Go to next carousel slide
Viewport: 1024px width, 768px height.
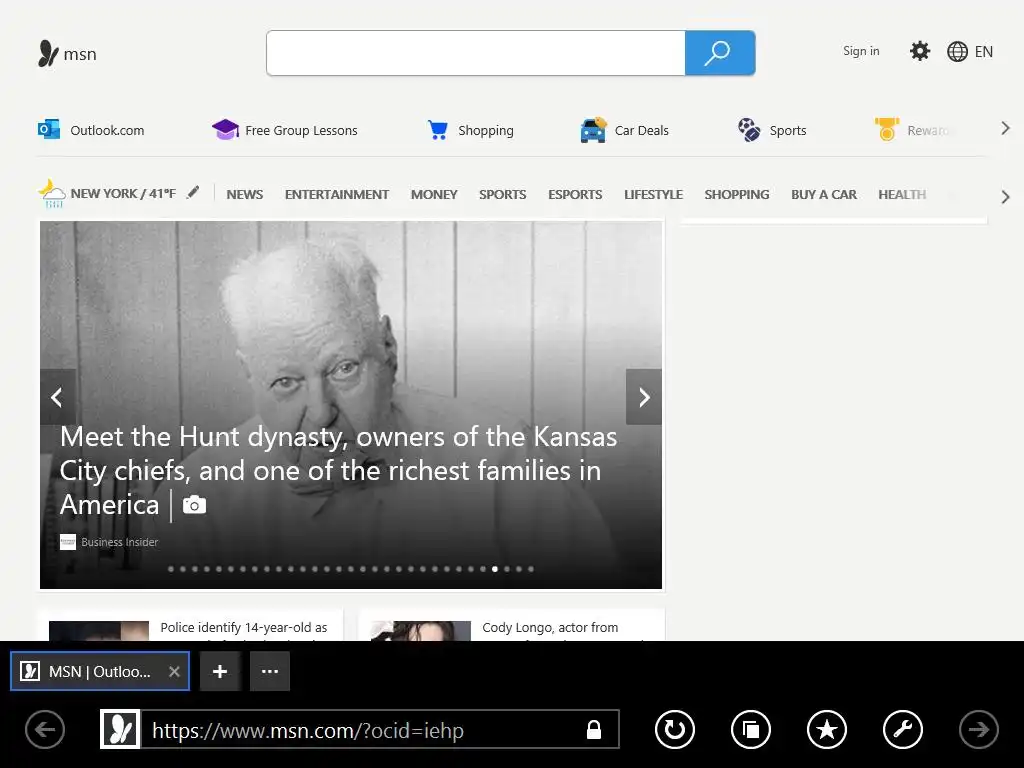coord(644,397)
